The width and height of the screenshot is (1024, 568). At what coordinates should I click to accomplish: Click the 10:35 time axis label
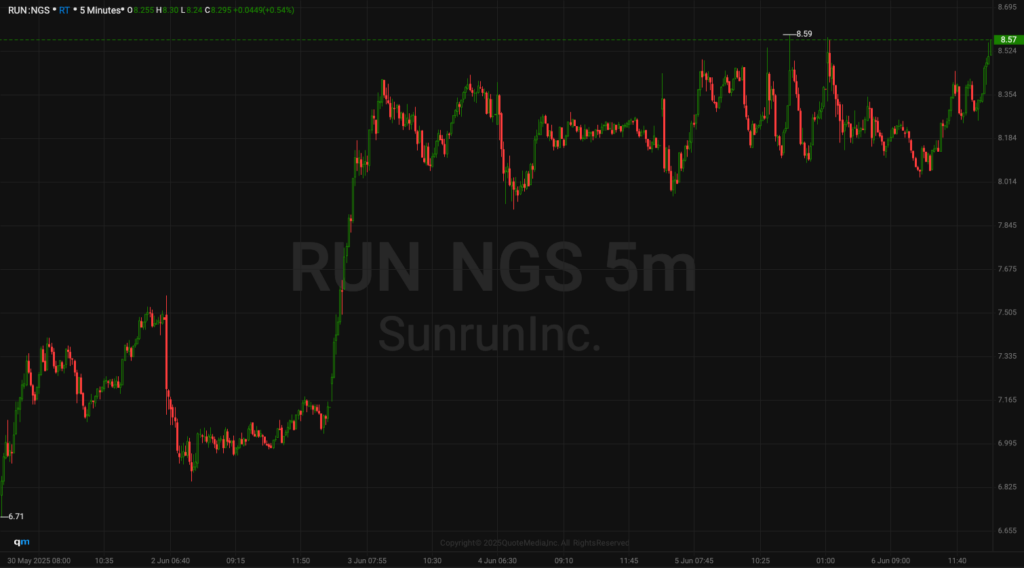pos(104,561)
